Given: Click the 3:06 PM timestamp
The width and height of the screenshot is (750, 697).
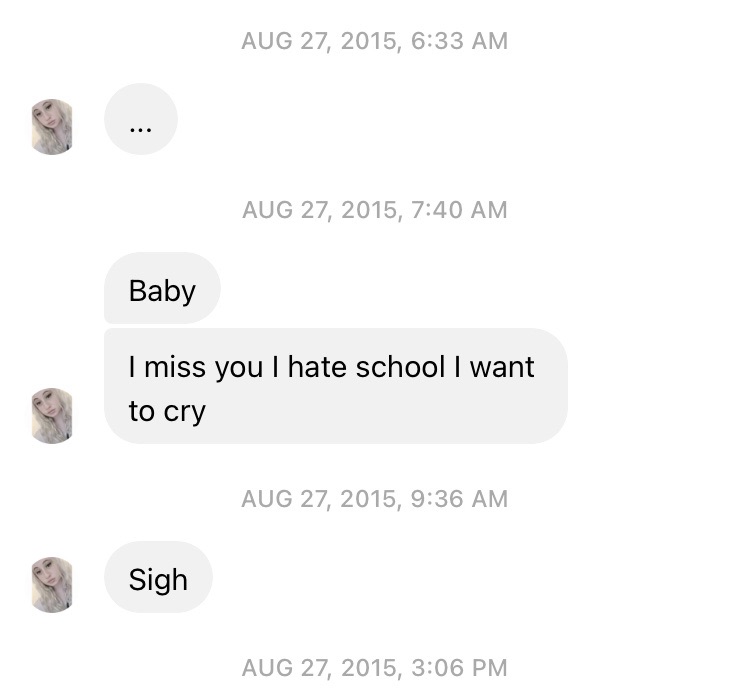Looking at the screenshot, I should tap(375, 668).
